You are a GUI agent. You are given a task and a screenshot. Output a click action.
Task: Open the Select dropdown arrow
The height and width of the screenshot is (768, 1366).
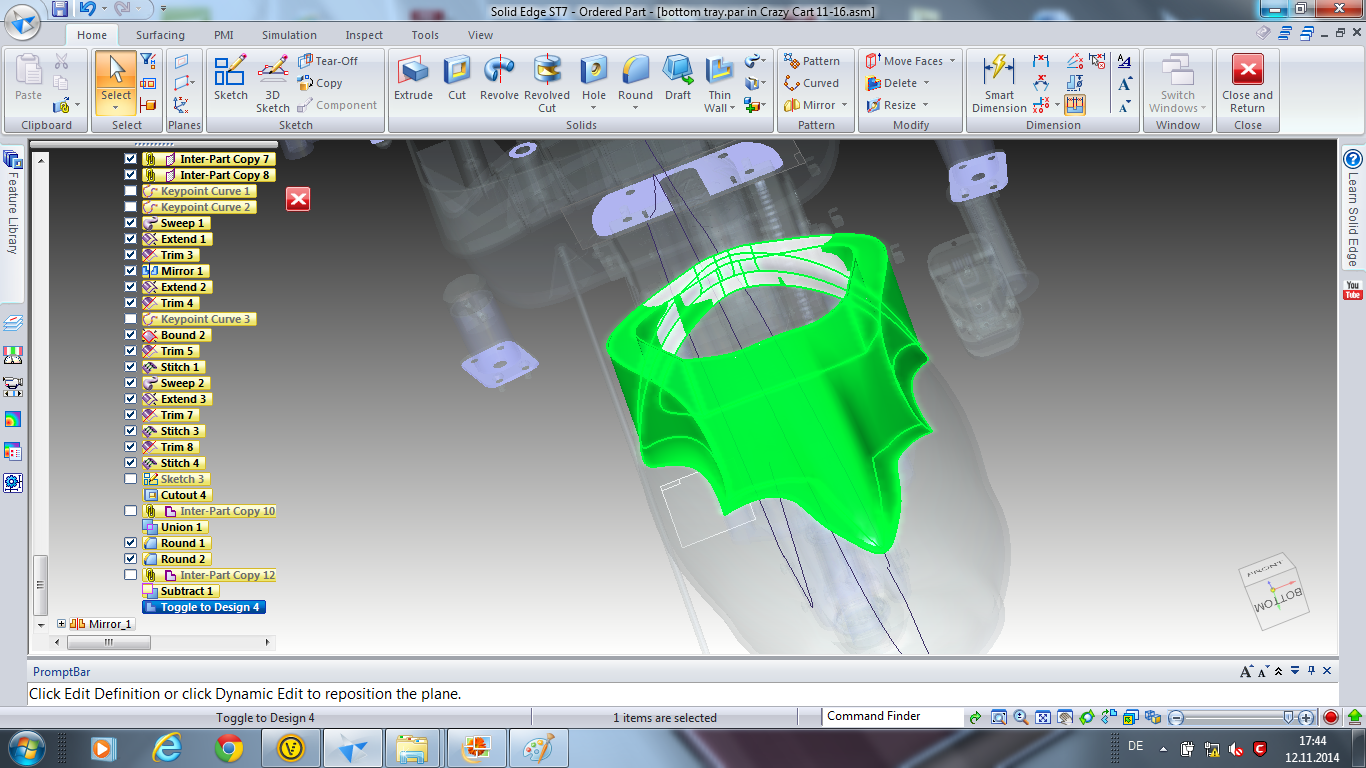(116, 108)
